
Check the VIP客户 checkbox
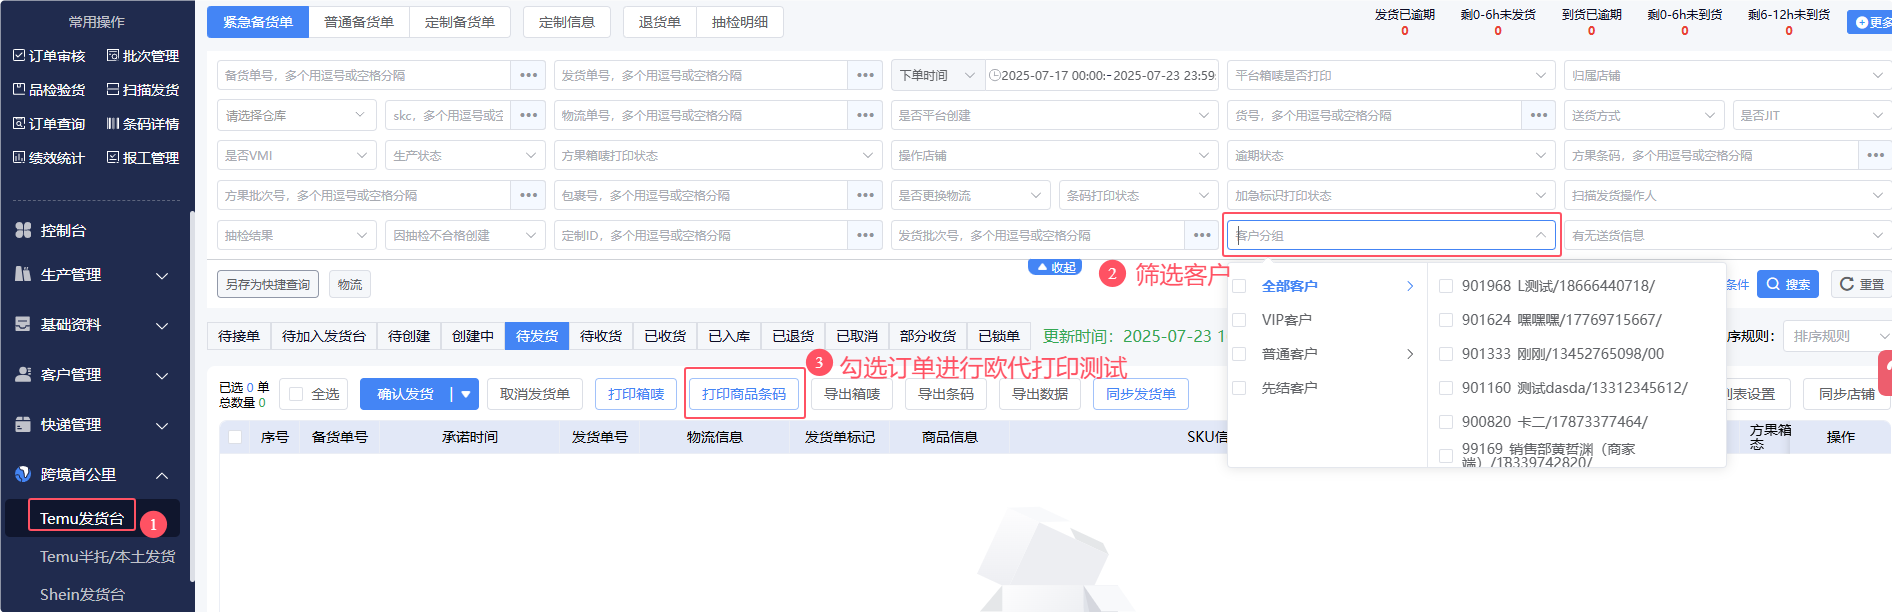pyautogui.click(x=1239, y=320)
